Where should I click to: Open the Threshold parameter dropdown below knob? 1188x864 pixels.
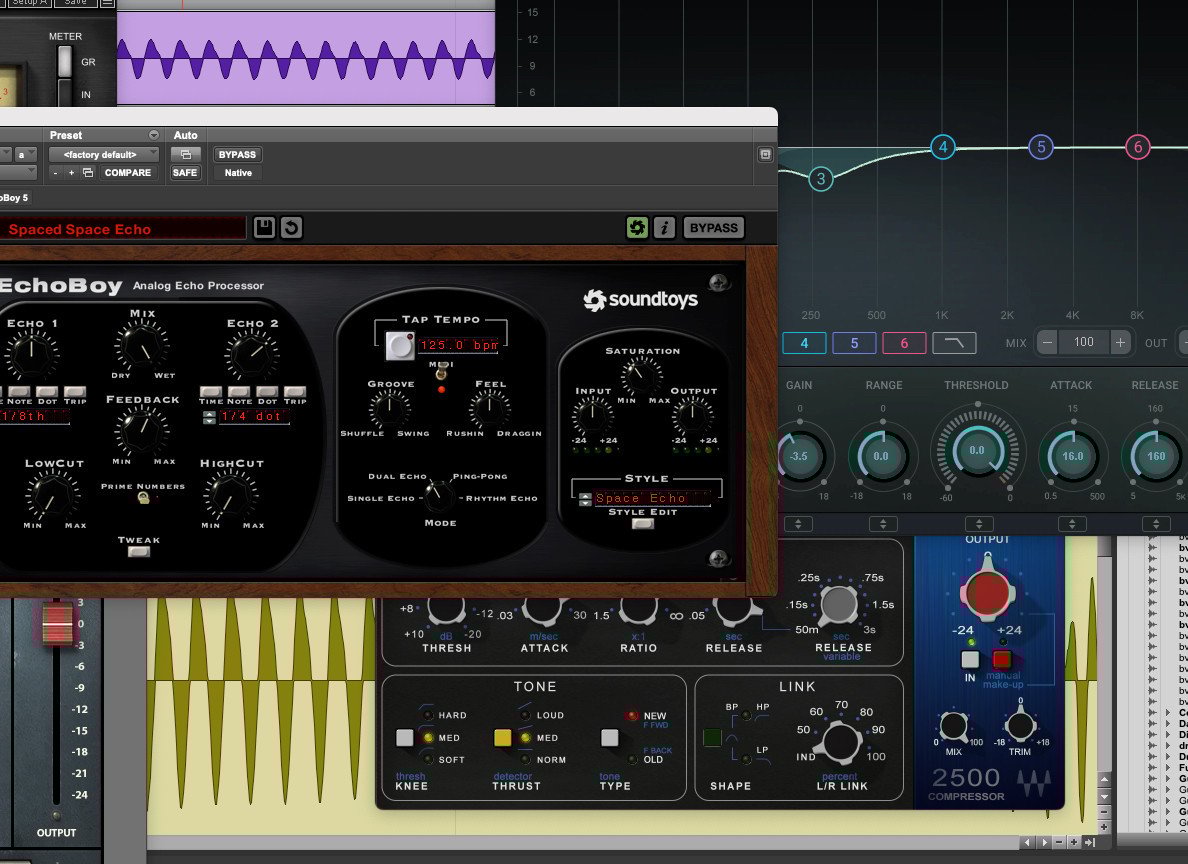(977, 524)
